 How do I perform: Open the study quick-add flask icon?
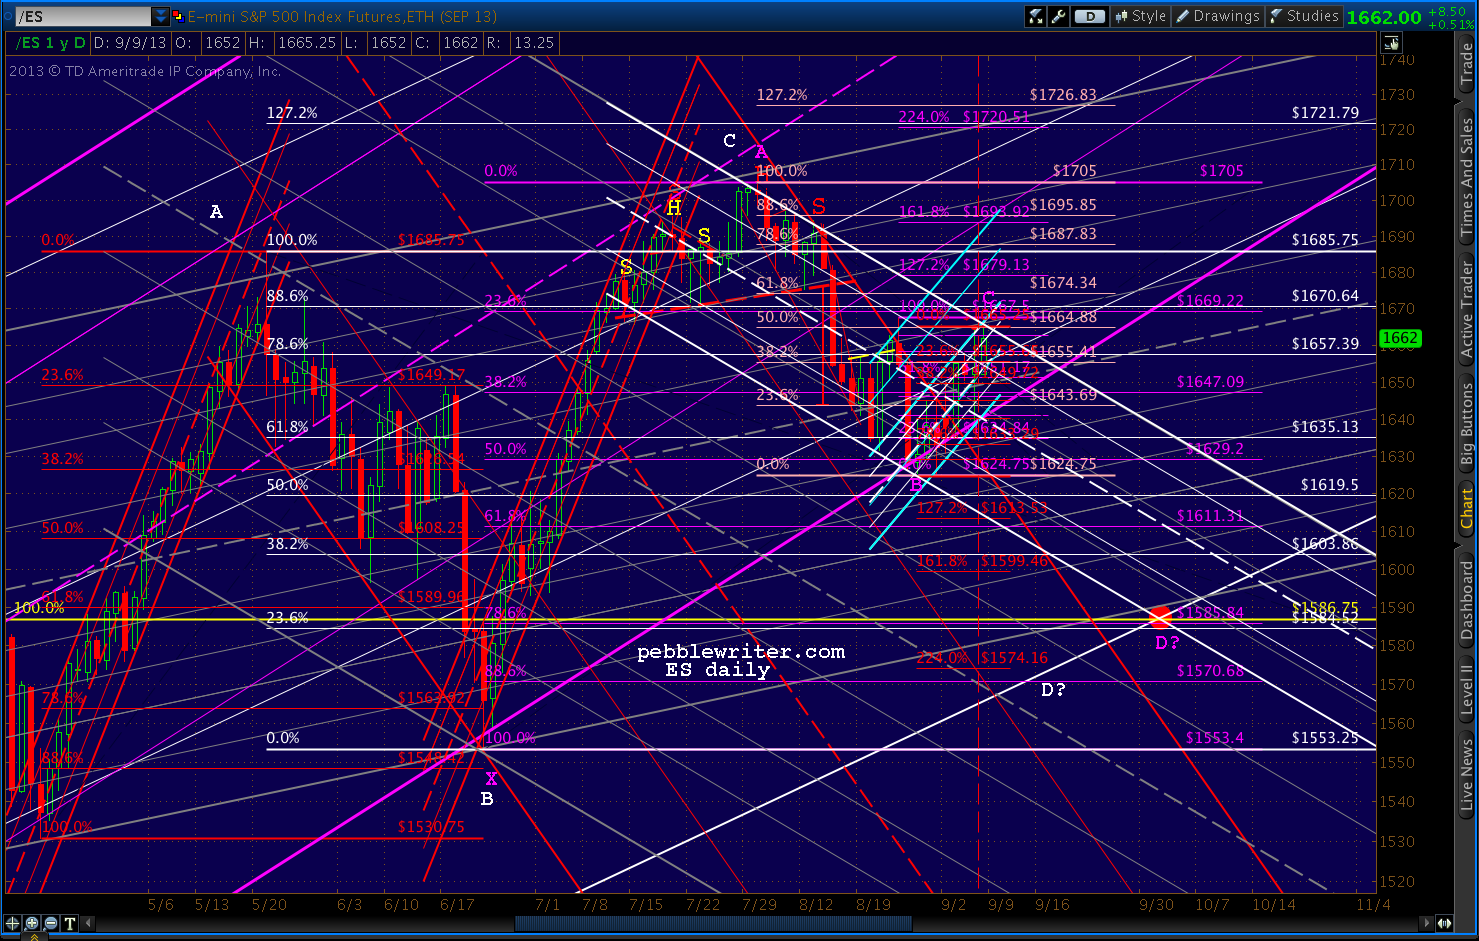pos(1035,16)
